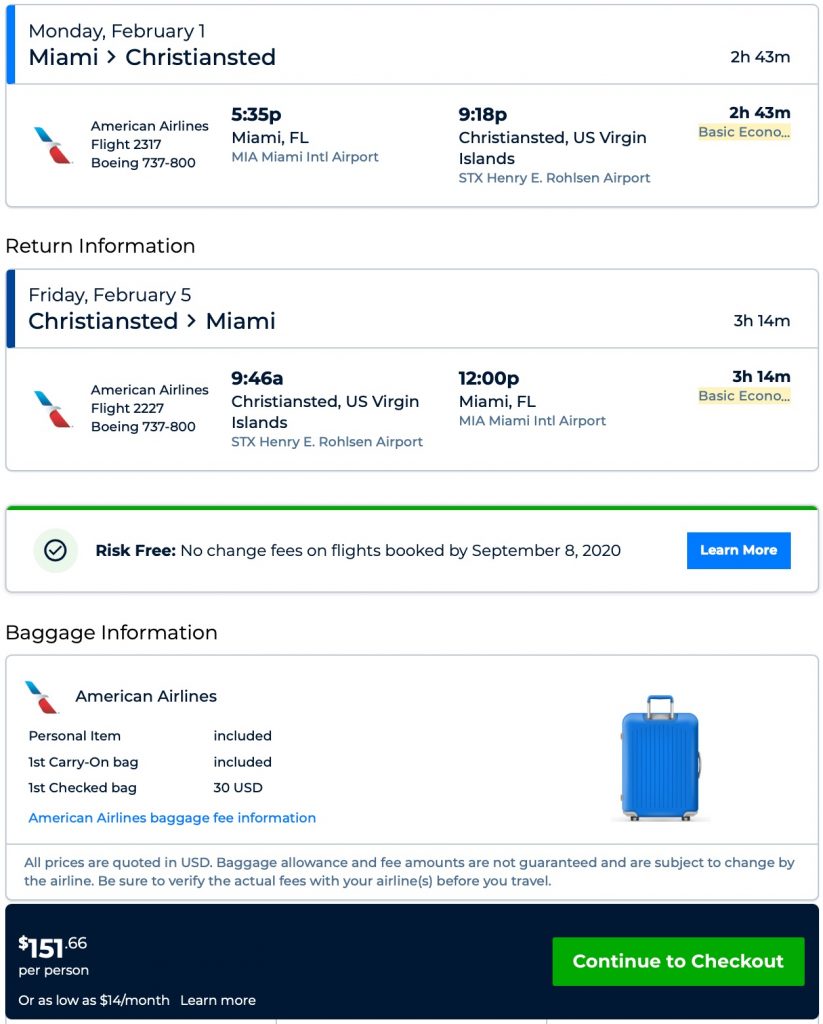Click Basic Economy label on outbound flight
The image size is (823, 1024).
tap(744, 132)
